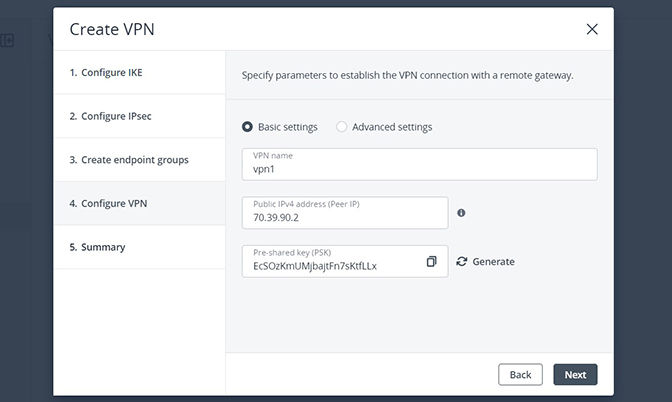Click the sidebar collapse icon behind dialog

point(7,41)
